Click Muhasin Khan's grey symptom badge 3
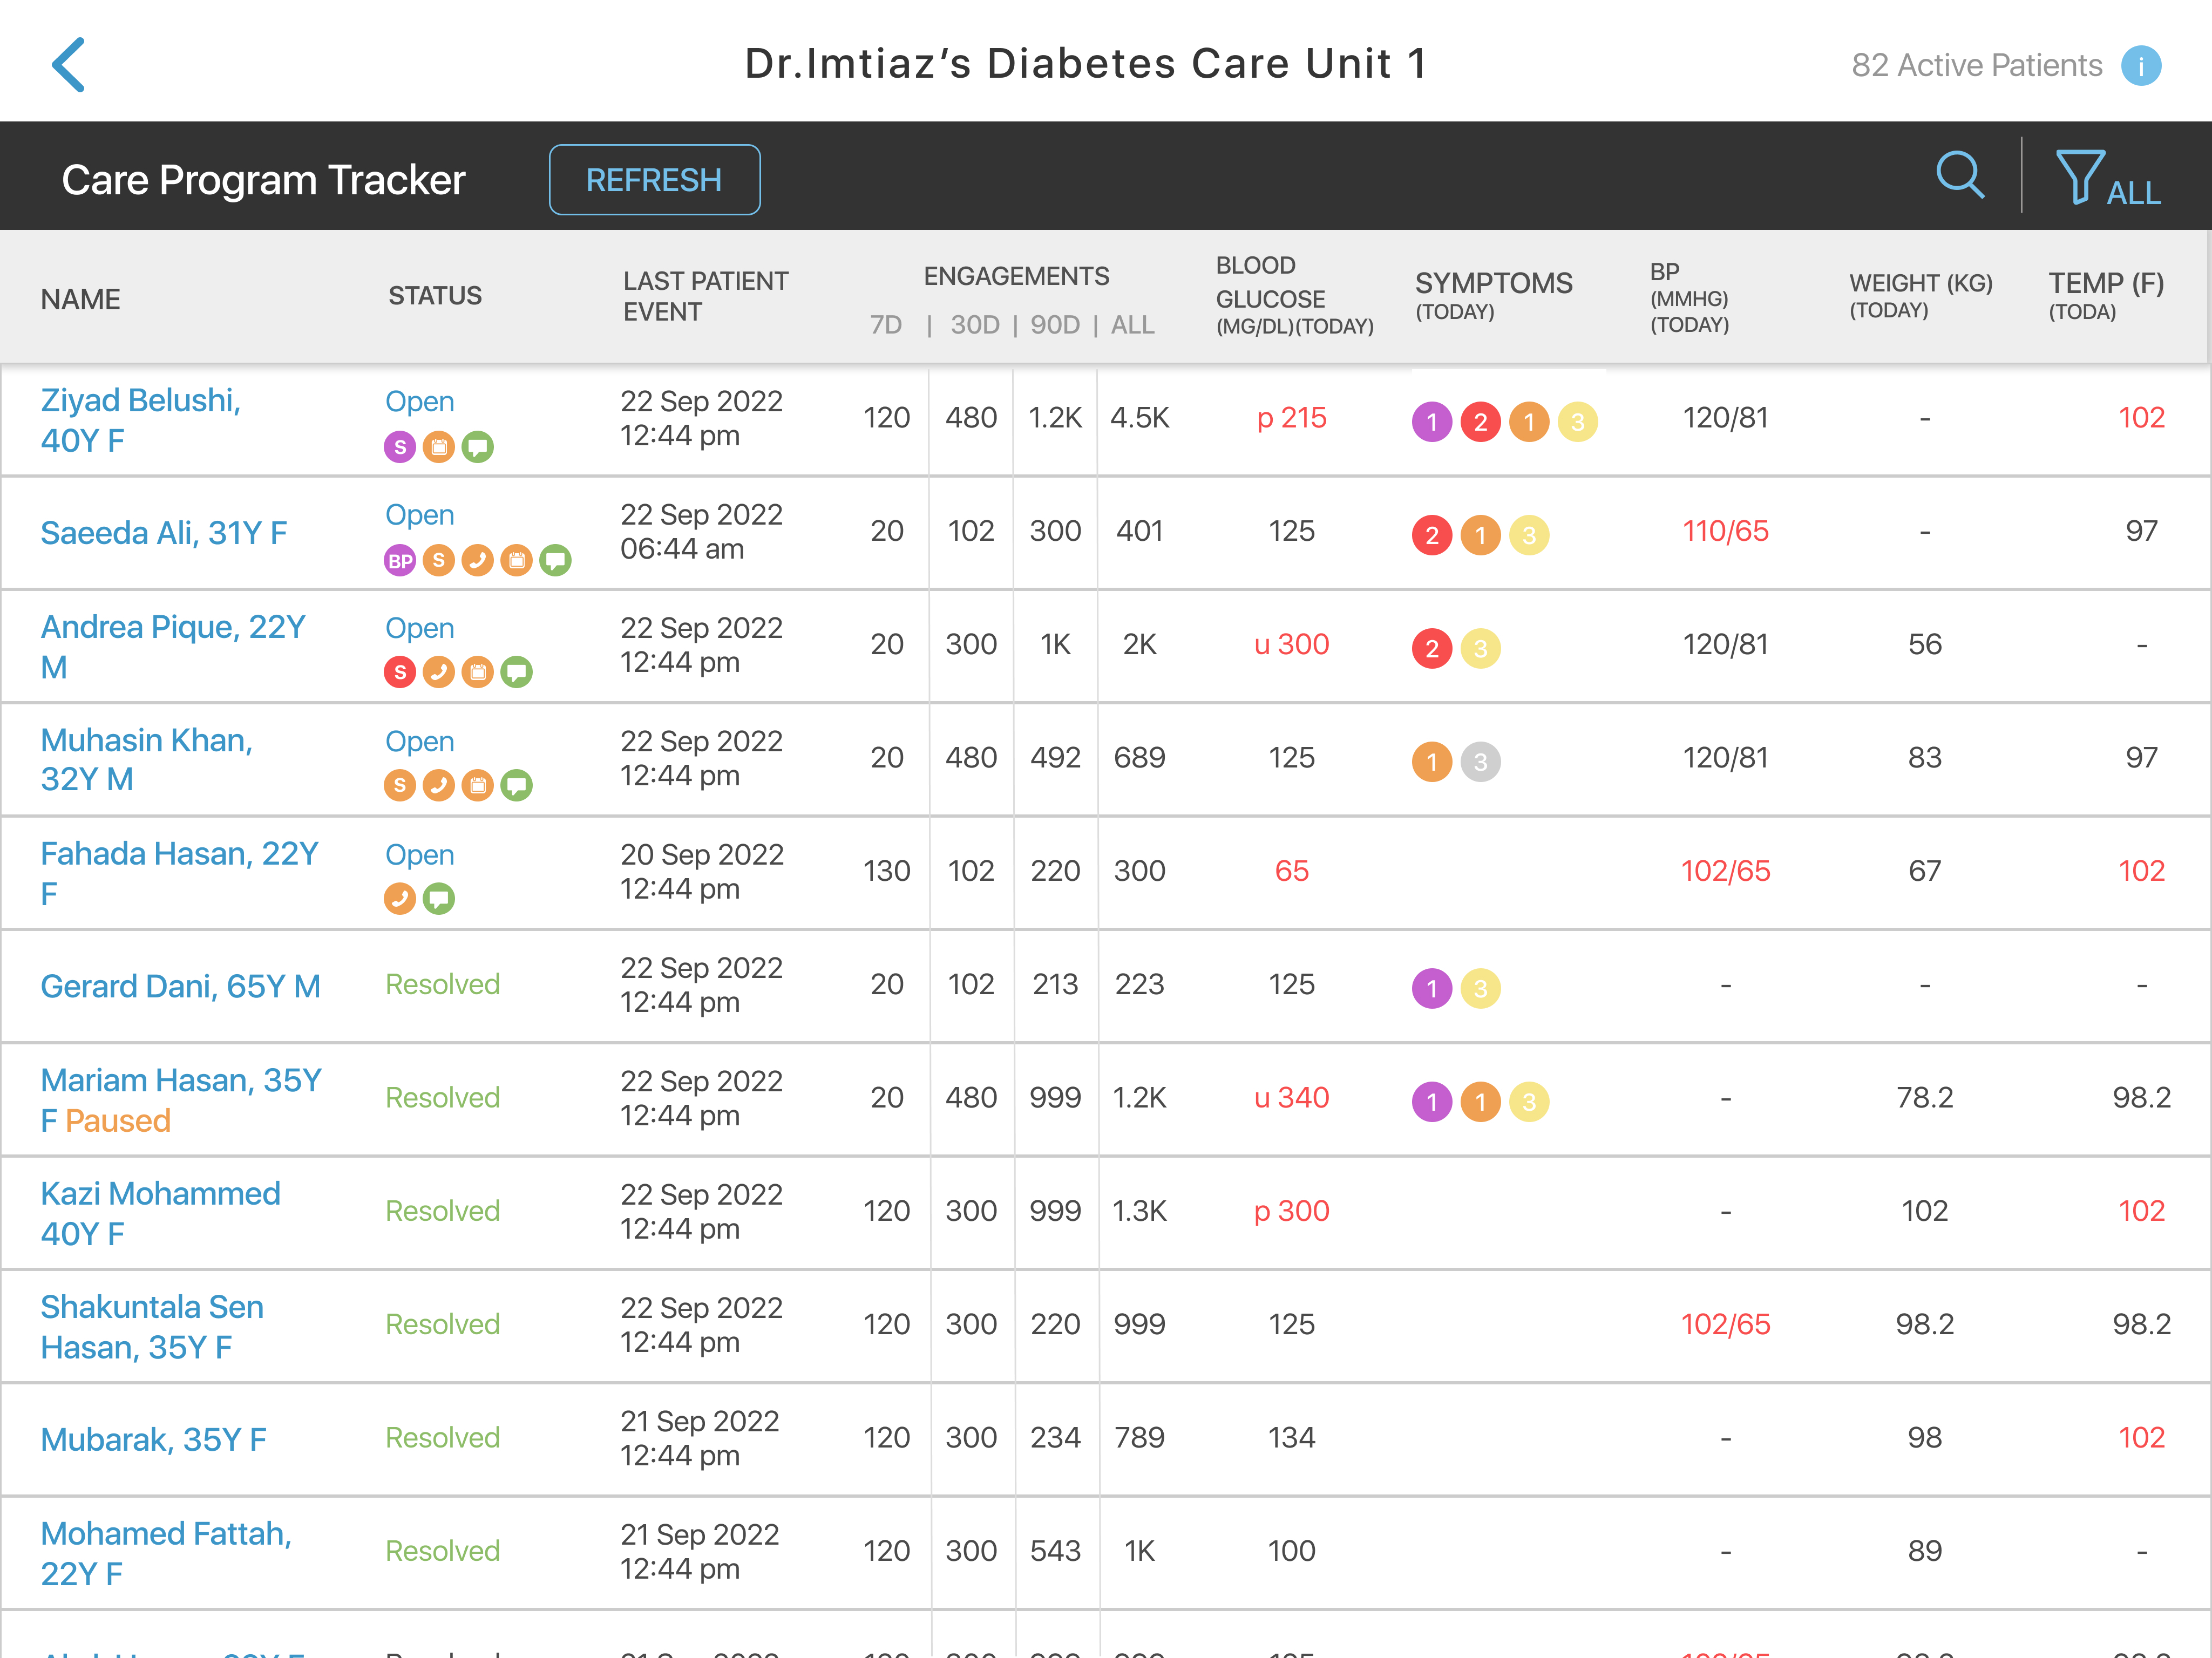Viewport: 2212px width, 1658px height. (x=1480, y=762)
